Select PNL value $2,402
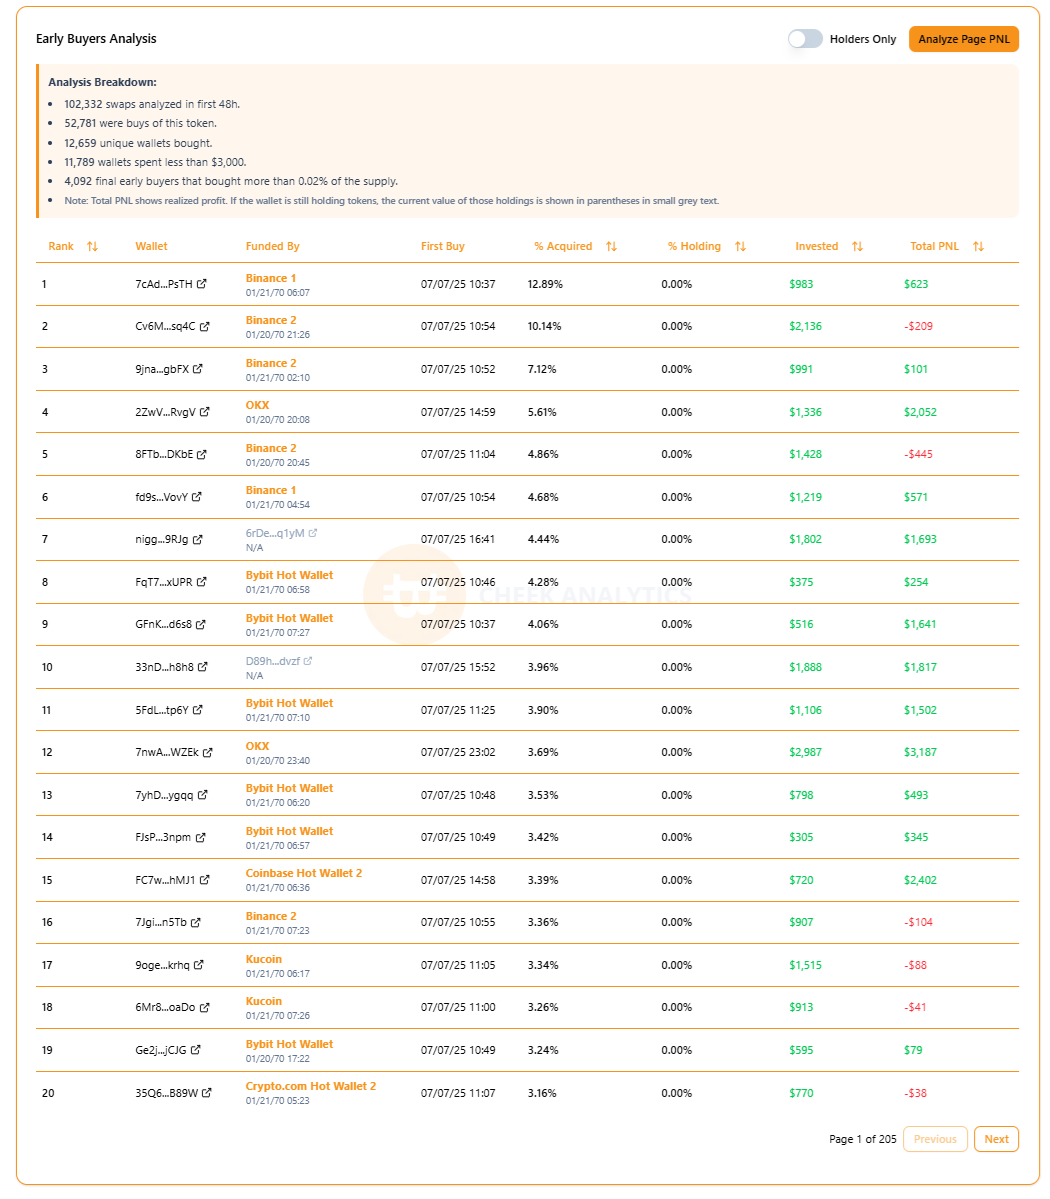1050x1199 pixels. (x=920, y=880)
